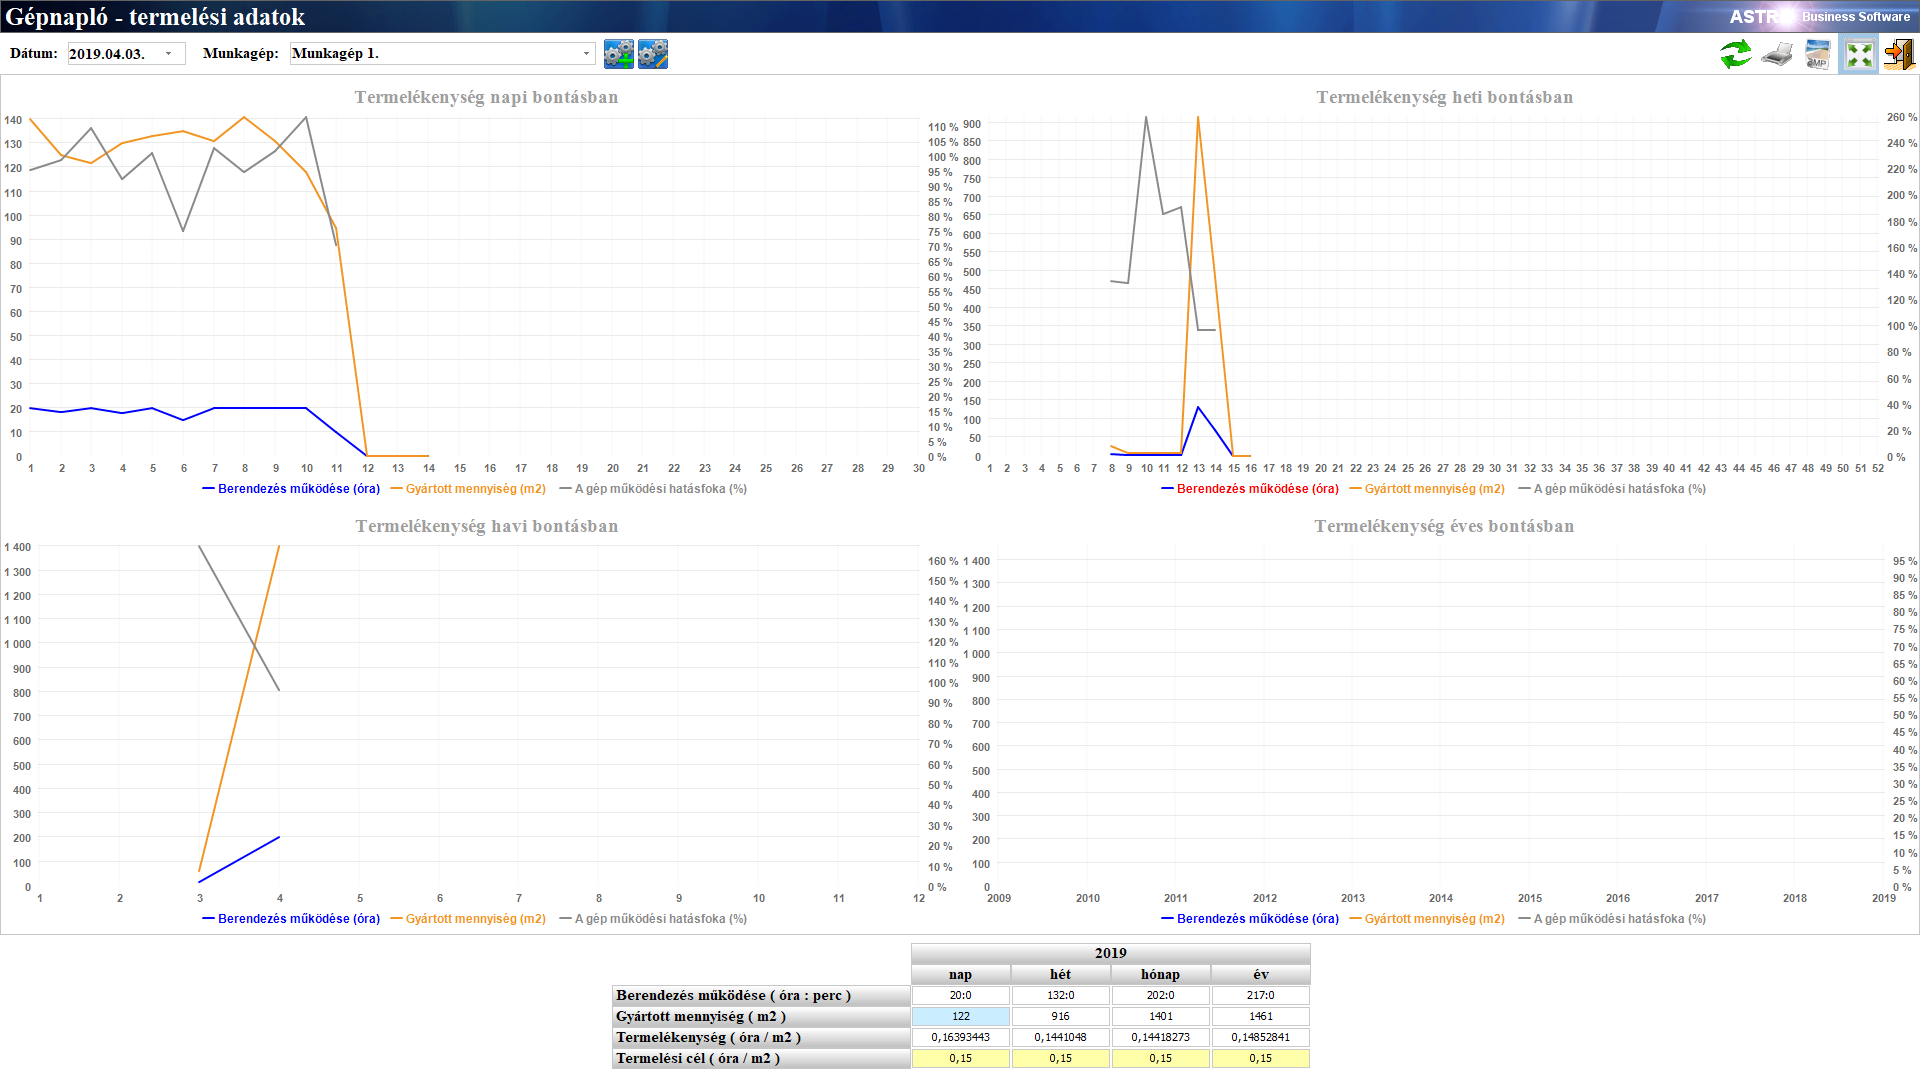This screenshot has width=1920, height=1080.
Task: Open the Dátum date picker dropdown arrow
Action: pos(169,54)
